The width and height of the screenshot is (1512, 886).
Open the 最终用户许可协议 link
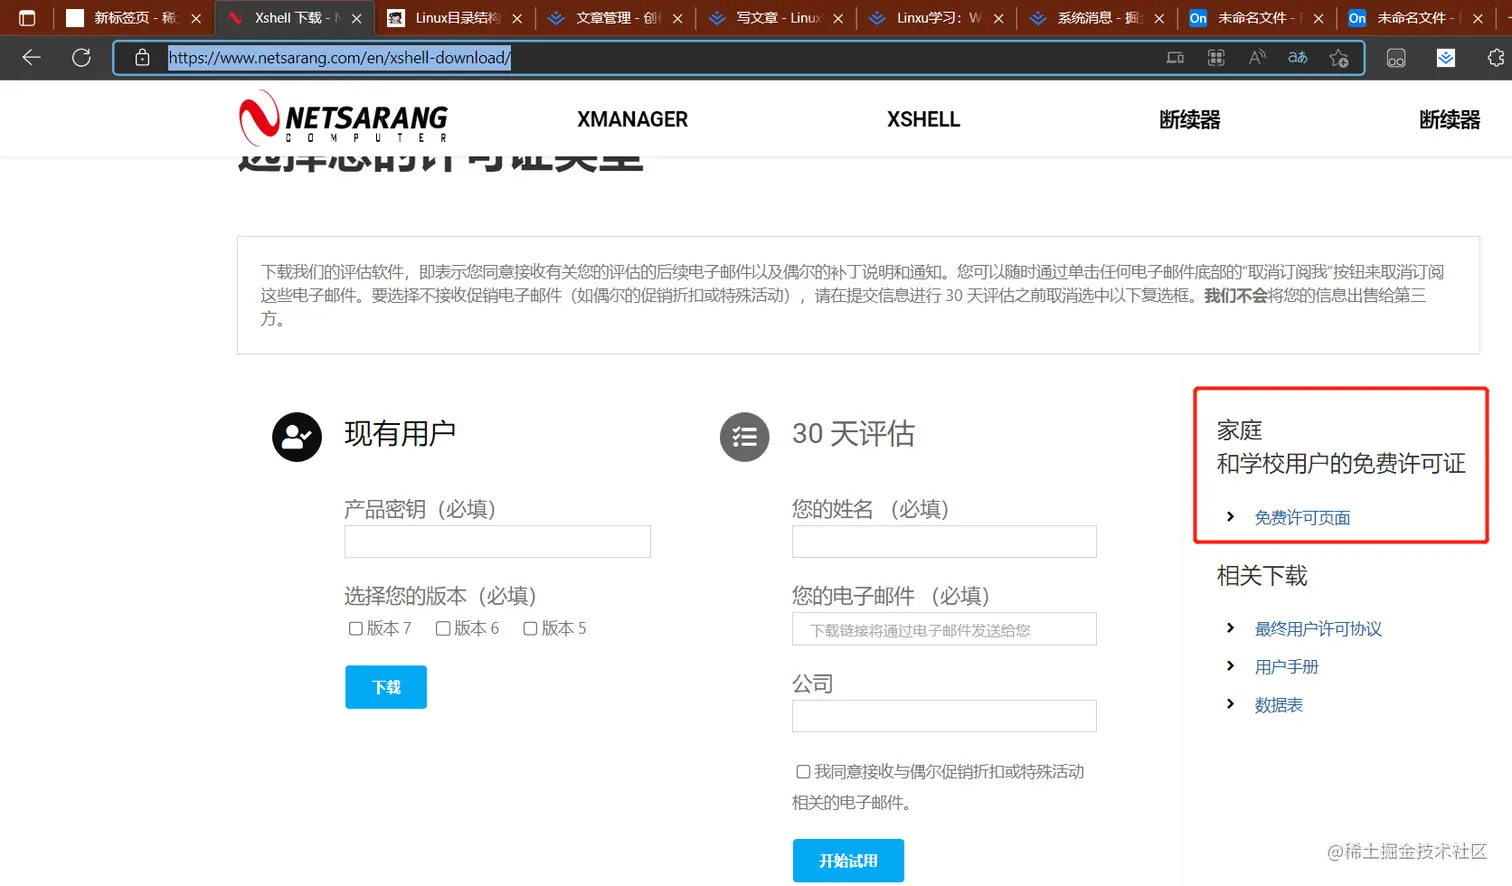[x=1318, y=629]
